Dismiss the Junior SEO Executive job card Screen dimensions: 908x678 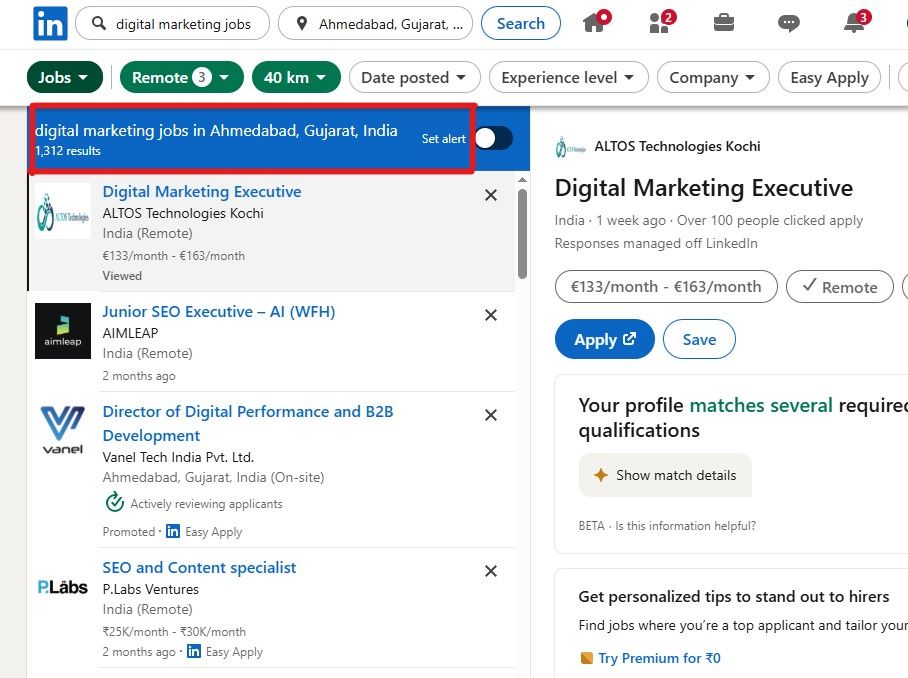(491, 315)
